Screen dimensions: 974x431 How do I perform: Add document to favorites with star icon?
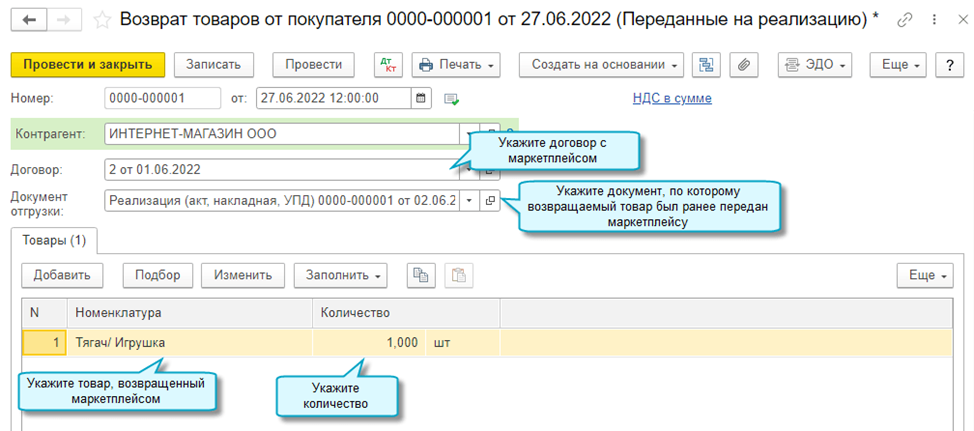click(x=101, y=19)
